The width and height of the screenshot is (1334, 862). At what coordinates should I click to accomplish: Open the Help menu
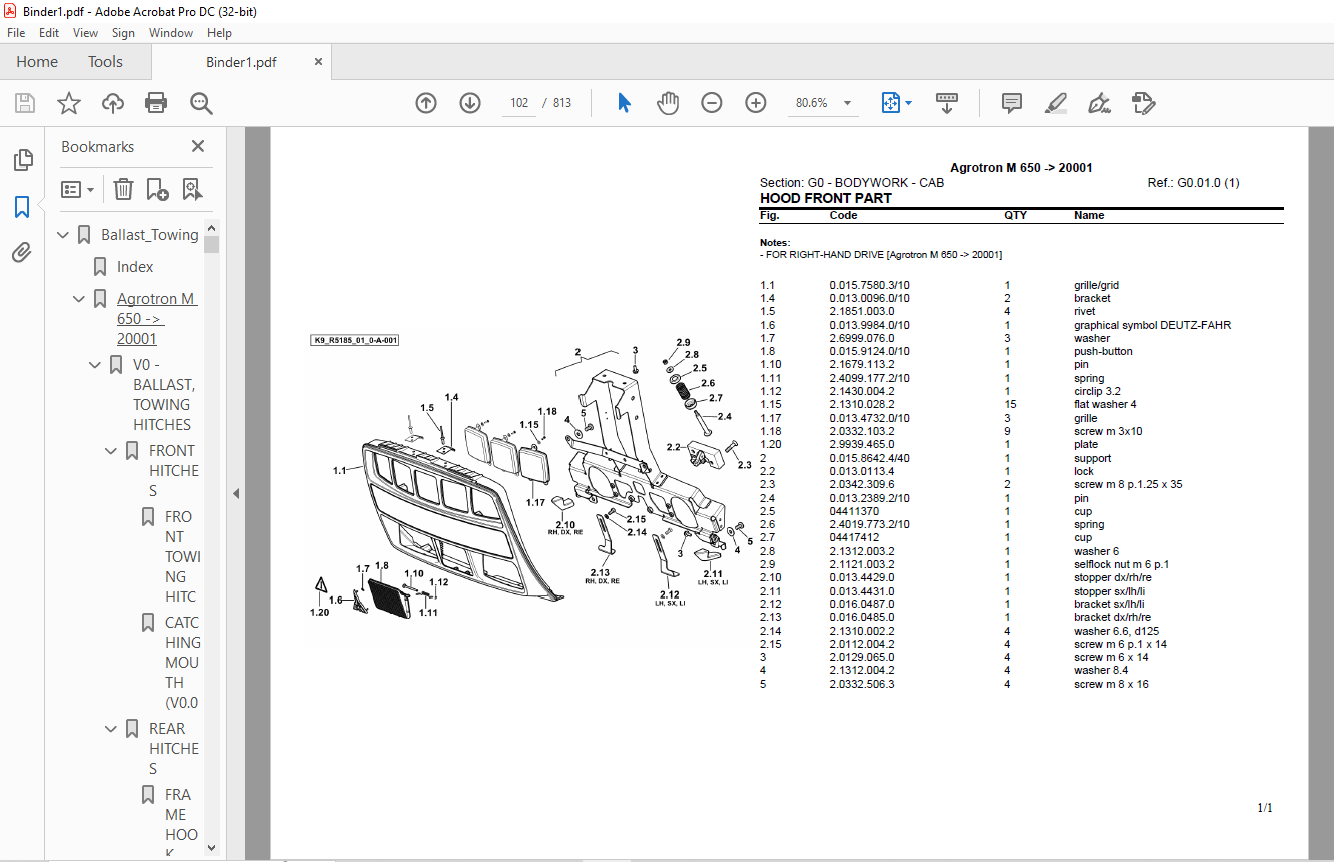pos(219,33)
